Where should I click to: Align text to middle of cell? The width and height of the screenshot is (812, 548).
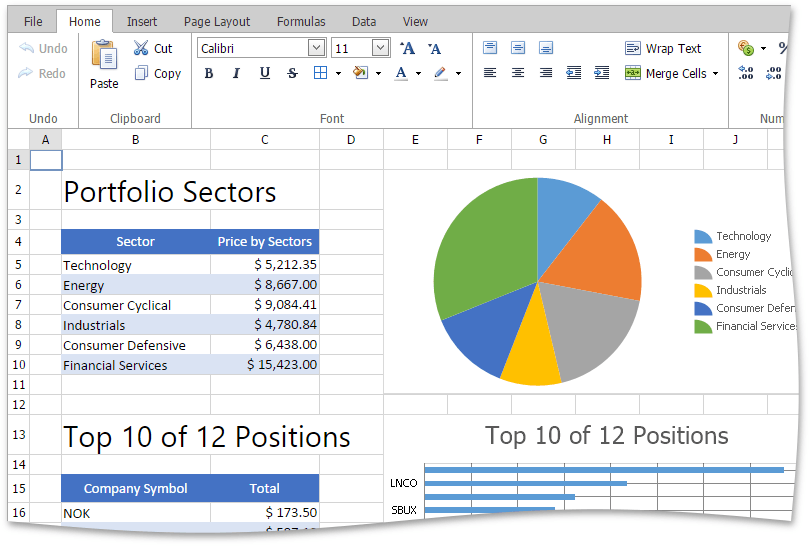coord(518,48)
